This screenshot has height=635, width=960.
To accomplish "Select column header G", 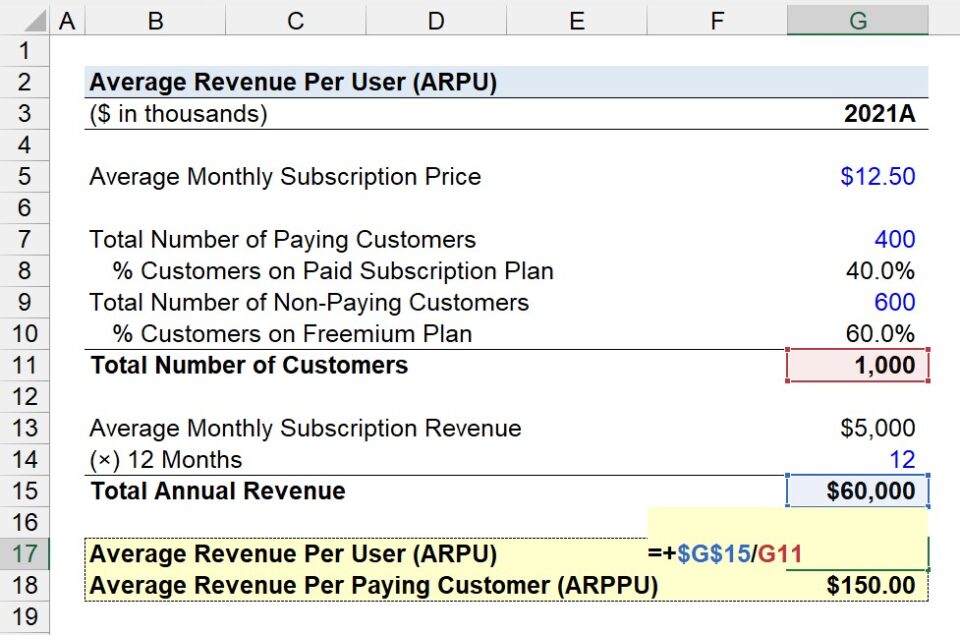I will [857, 17].
